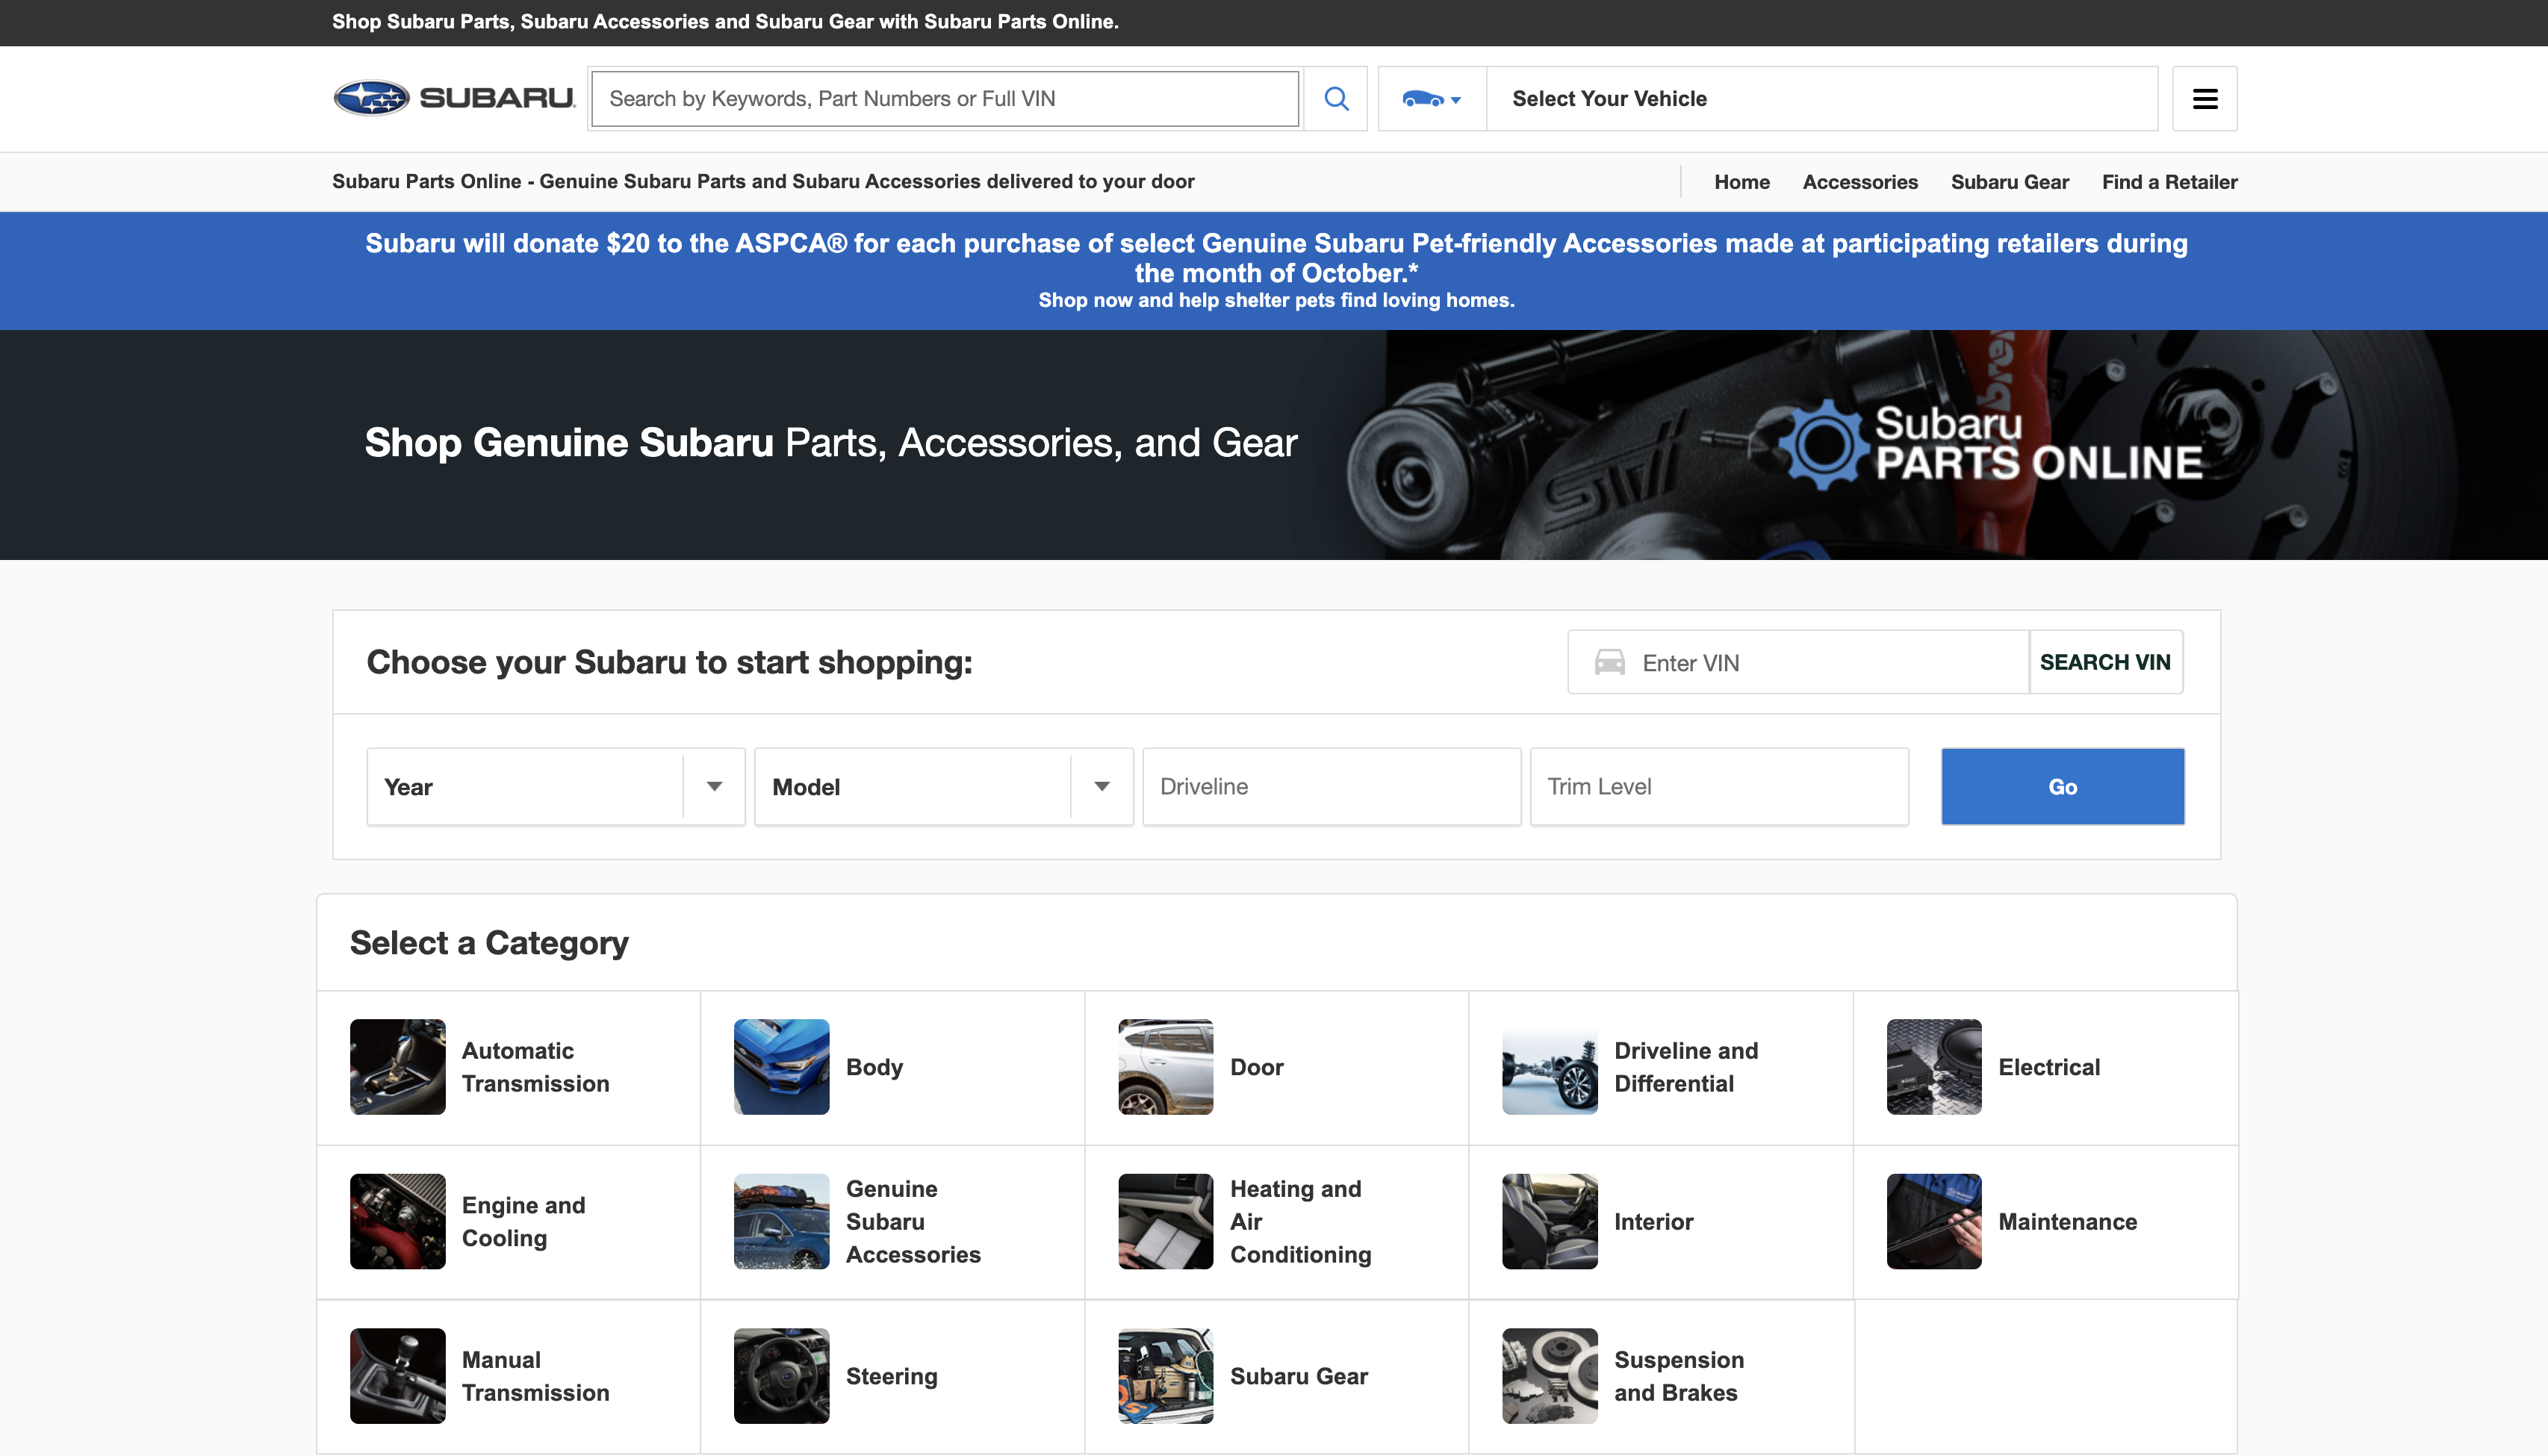This screenshot has height=1456, width=2548.
Task: Focus the keyword search input field
Action: (x=945, y=98)
